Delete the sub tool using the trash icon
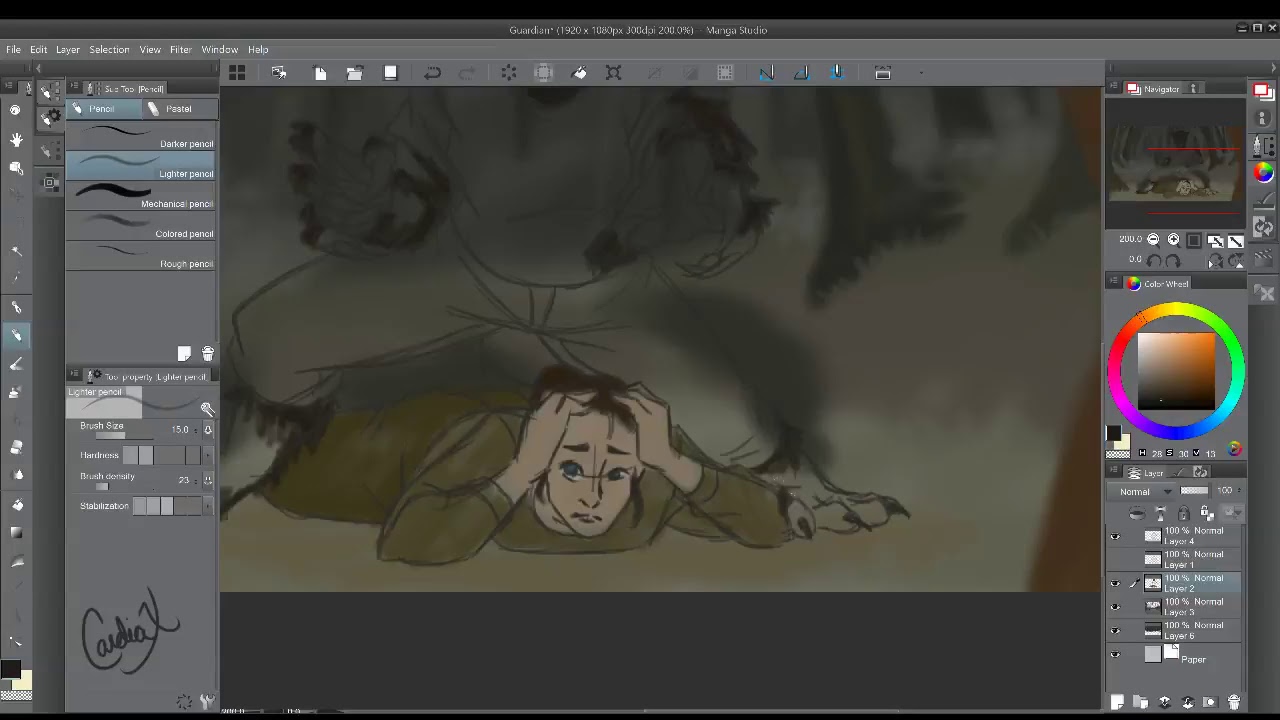 (208, 354)
